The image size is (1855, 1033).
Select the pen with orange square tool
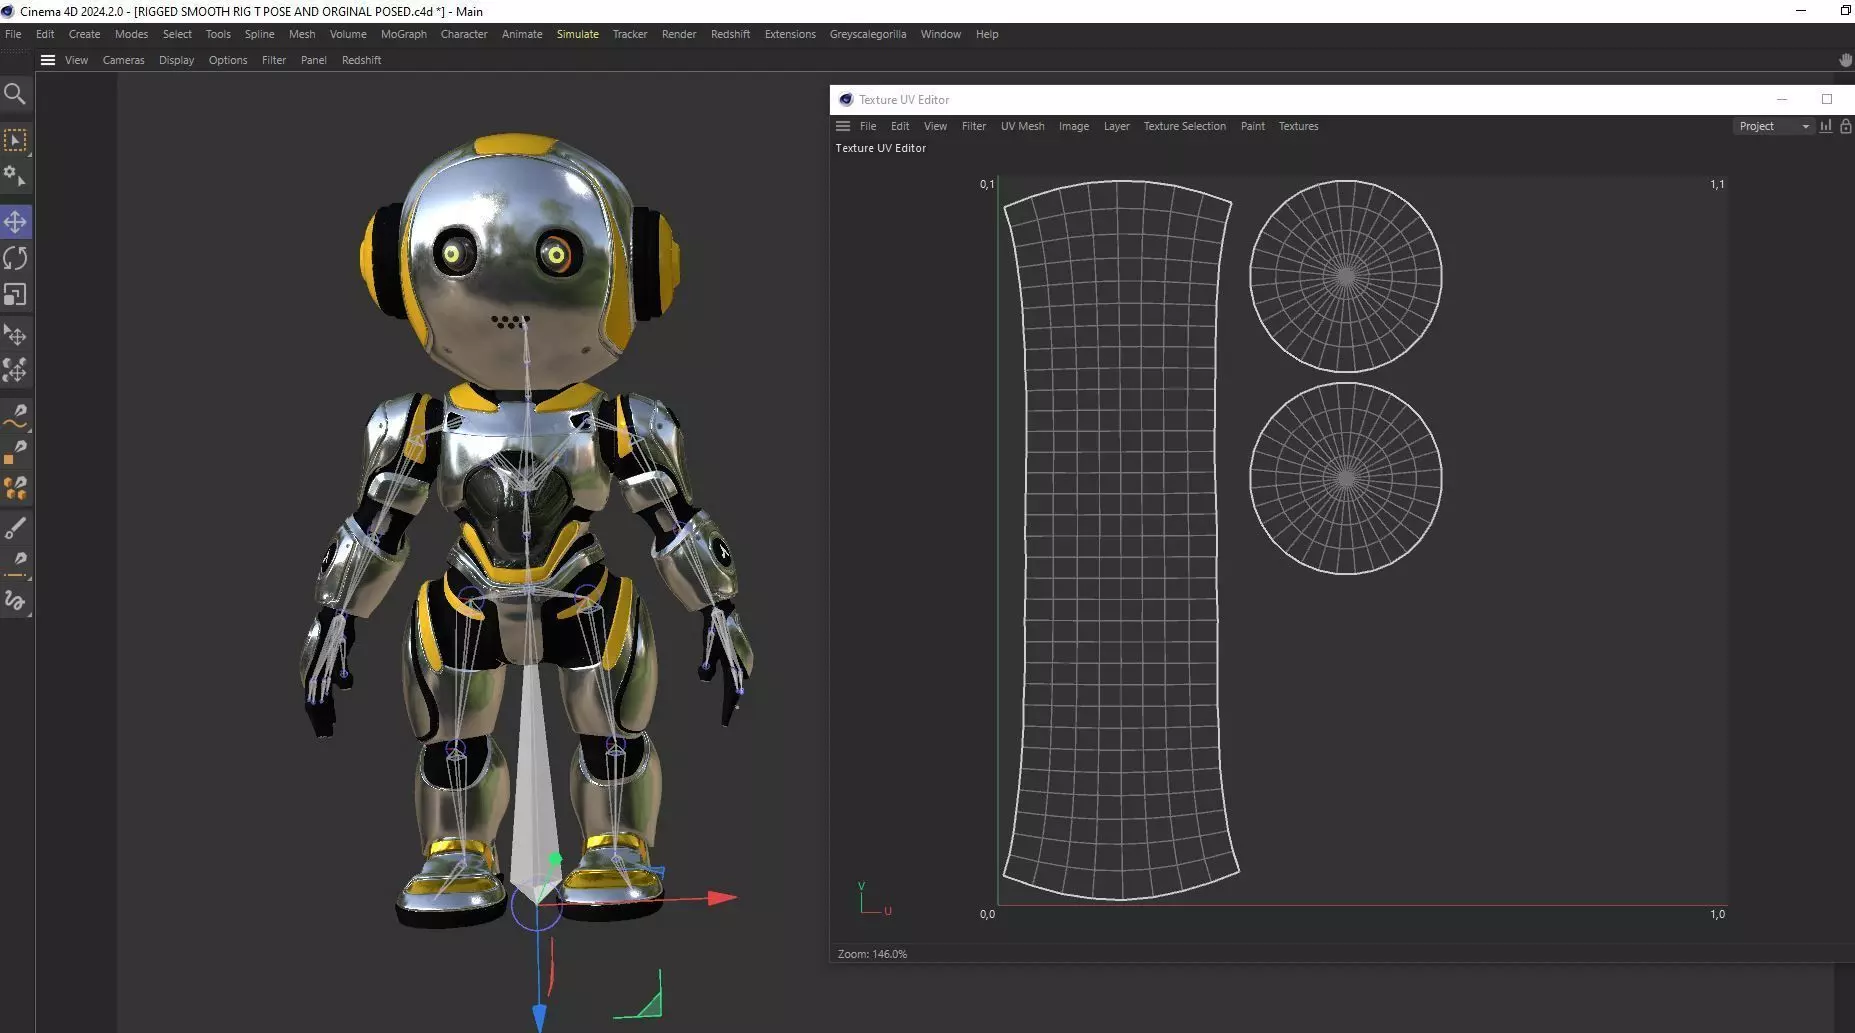point(15,452)
